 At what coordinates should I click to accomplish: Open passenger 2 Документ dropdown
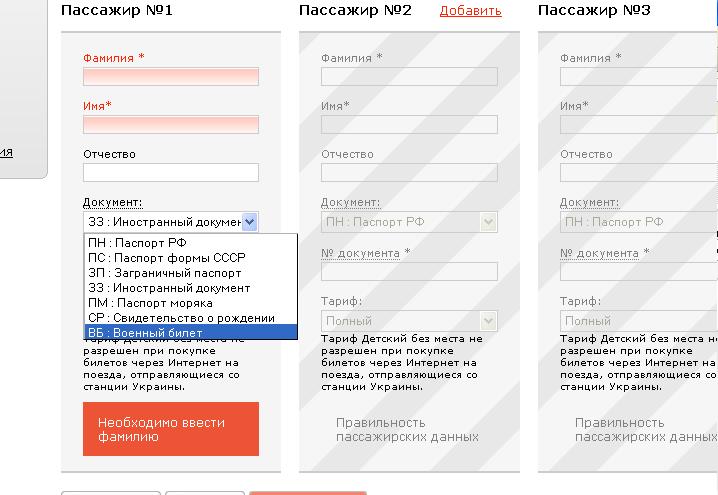pyautogui.click(x=409, y=222)
